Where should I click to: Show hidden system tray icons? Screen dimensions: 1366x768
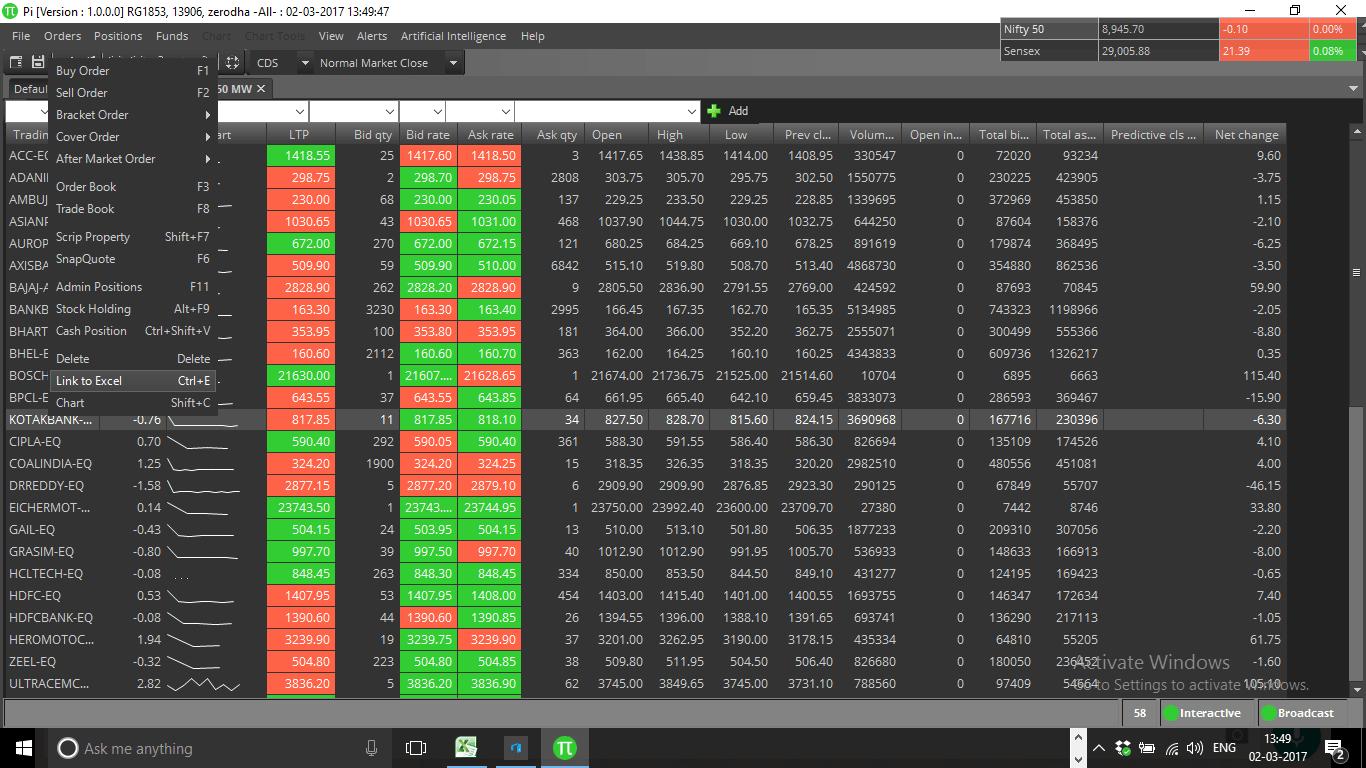click(x=1099, y=748)
